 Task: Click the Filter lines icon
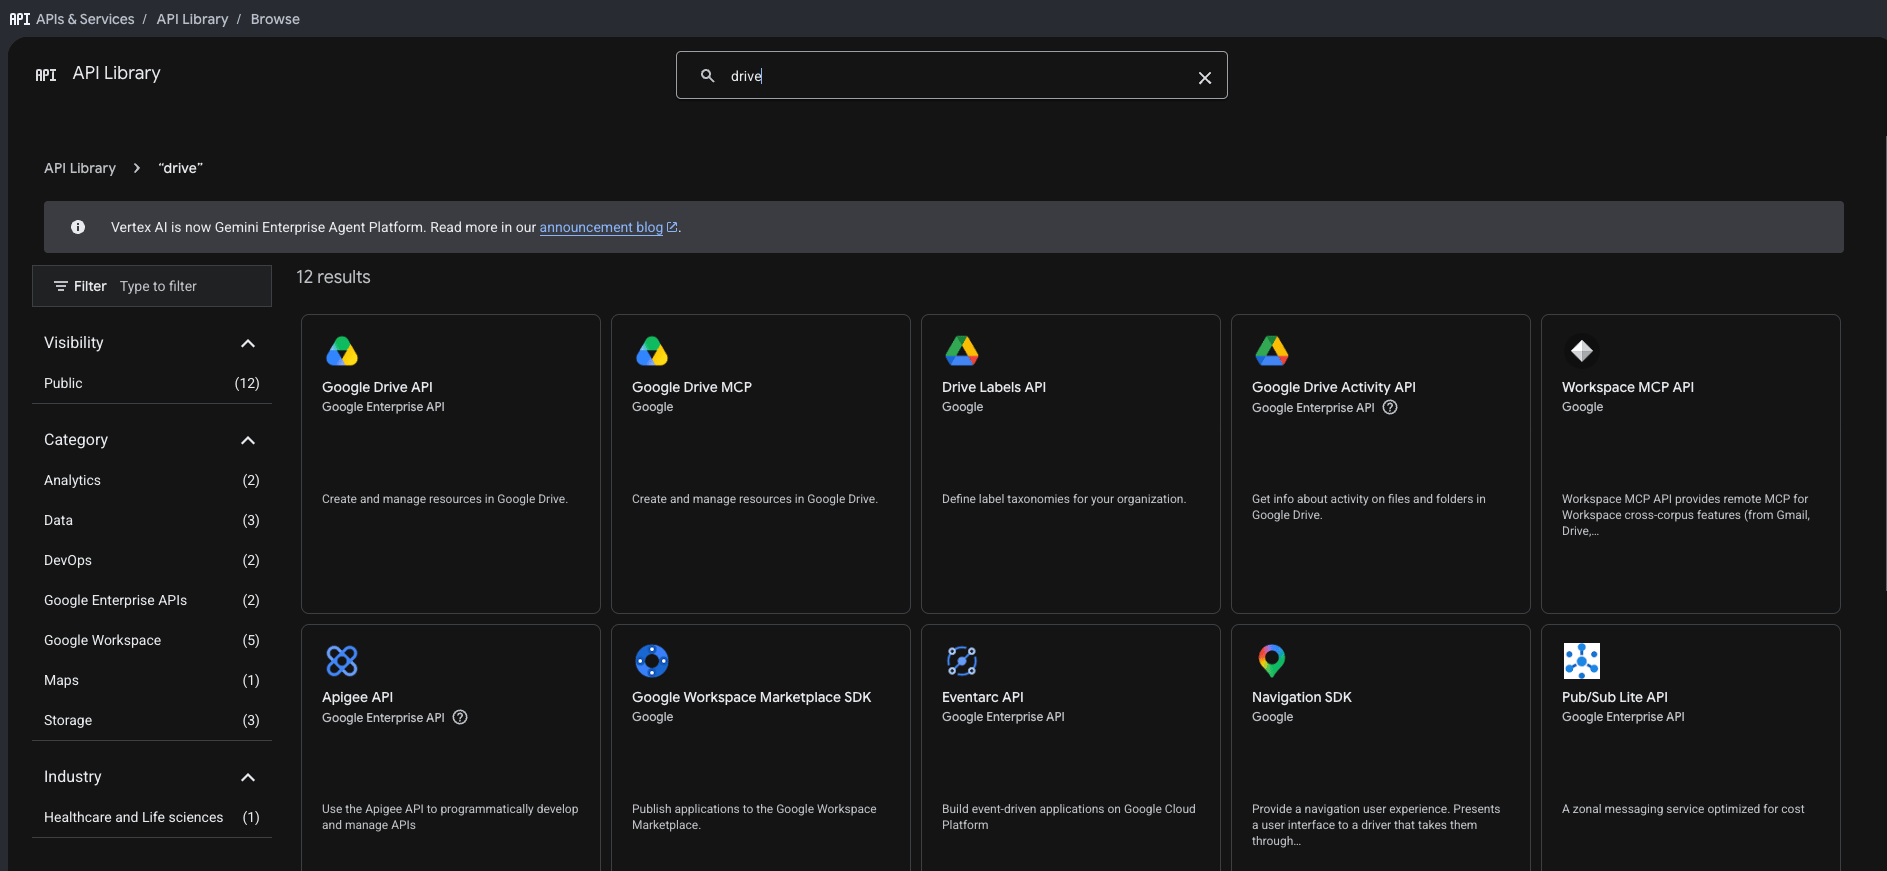click(x=61, y=286)
